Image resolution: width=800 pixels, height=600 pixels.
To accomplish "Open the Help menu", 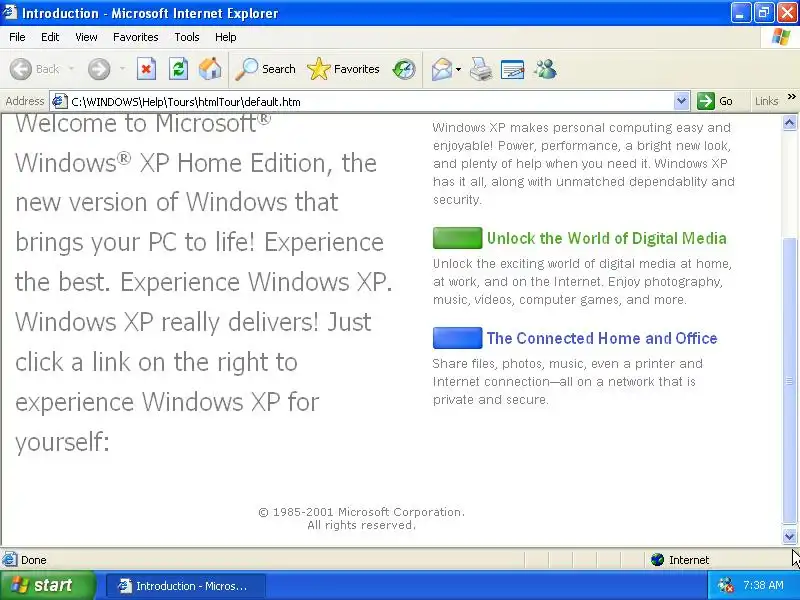I will [226, 37].
